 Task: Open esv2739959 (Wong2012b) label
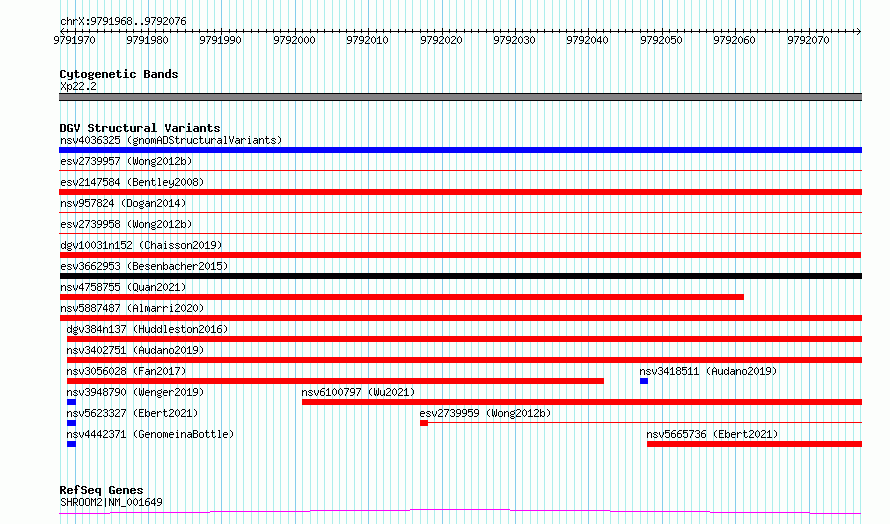(485, 413)
